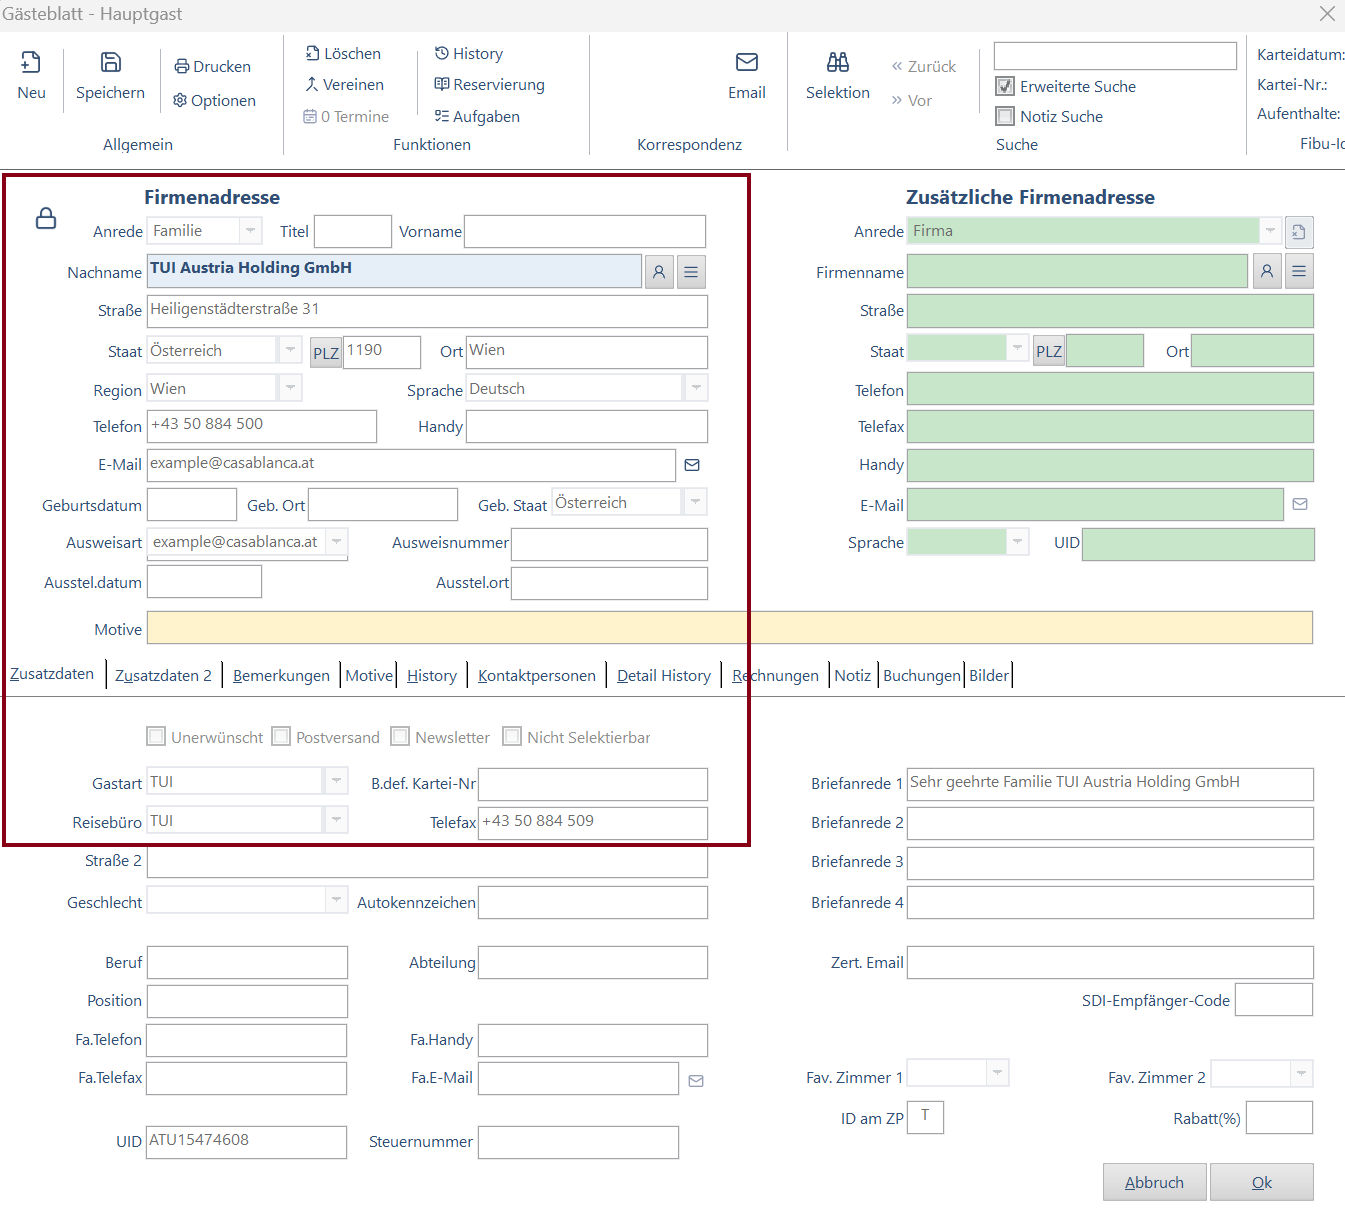Click the PLZ button next to 1190
The image size is (1345, 1223).
pyautogui.click(x=326, y=353)
